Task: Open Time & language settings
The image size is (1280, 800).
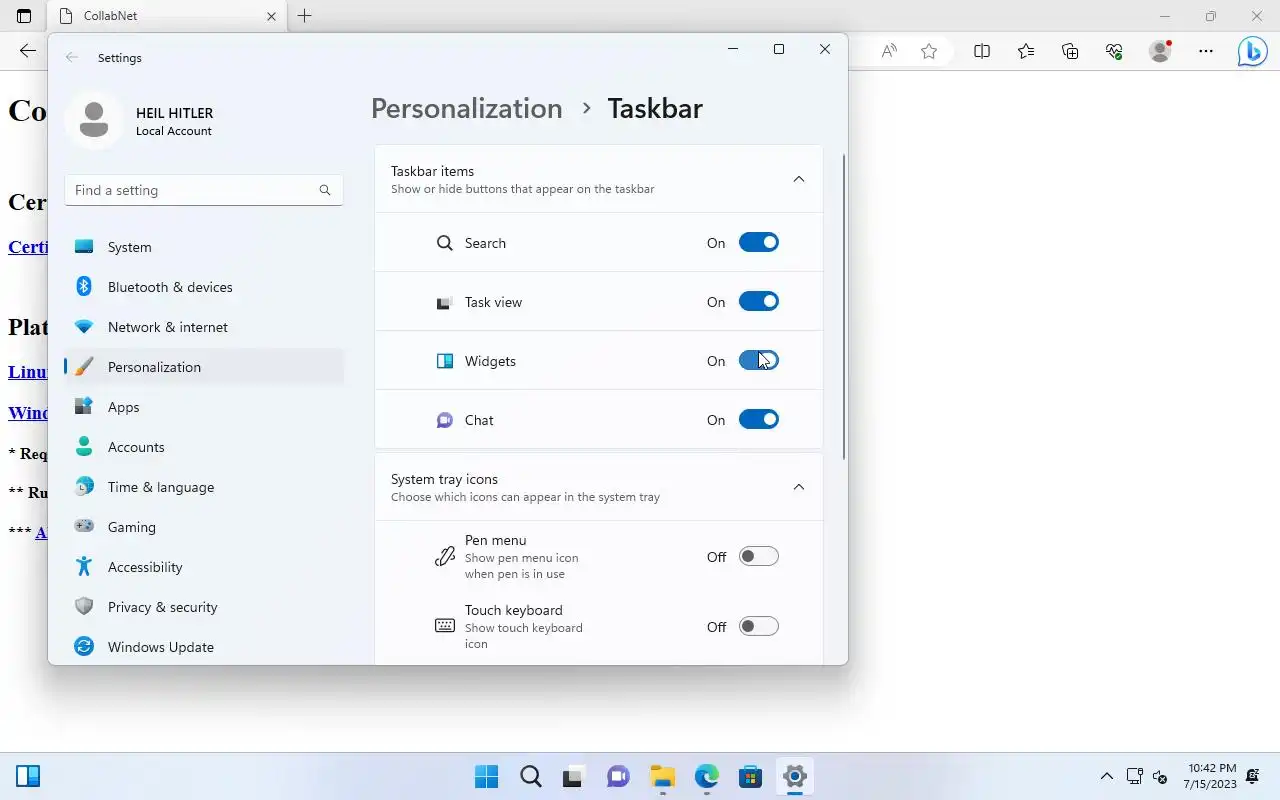Action: (x=204, y=487)
